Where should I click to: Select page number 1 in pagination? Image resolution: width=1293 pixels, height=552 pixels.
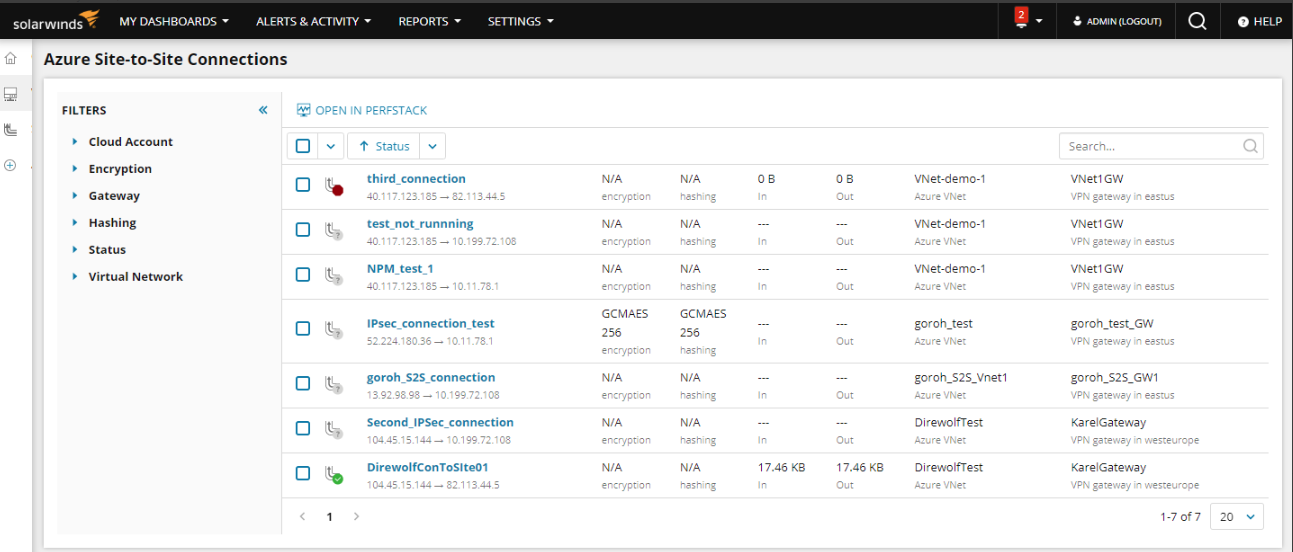pos(329,517)
